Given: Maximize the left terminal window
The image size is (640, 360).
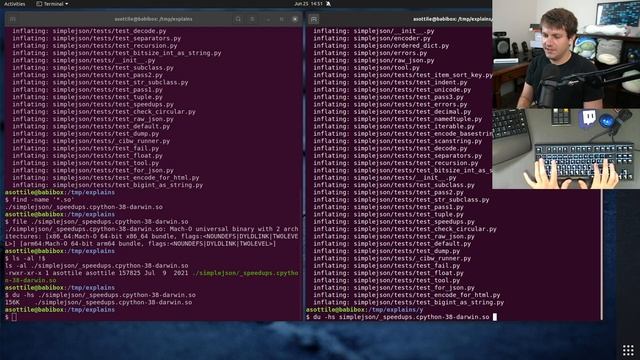Looking at the screenshot, I should (281, 19).
